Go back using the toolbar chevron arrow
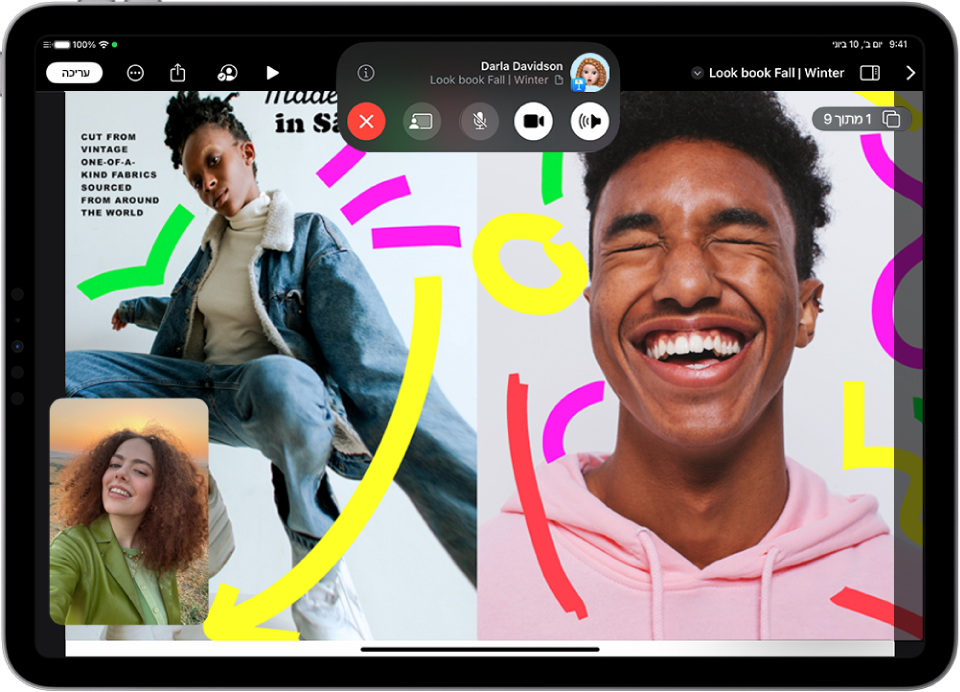 910,73
